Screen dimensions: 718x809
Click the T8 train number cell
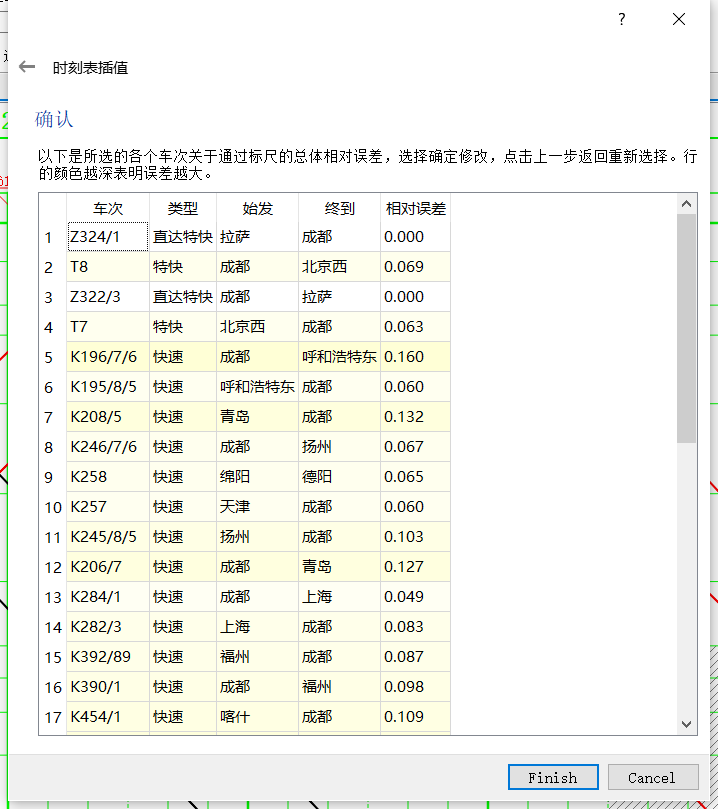[108, 267]
